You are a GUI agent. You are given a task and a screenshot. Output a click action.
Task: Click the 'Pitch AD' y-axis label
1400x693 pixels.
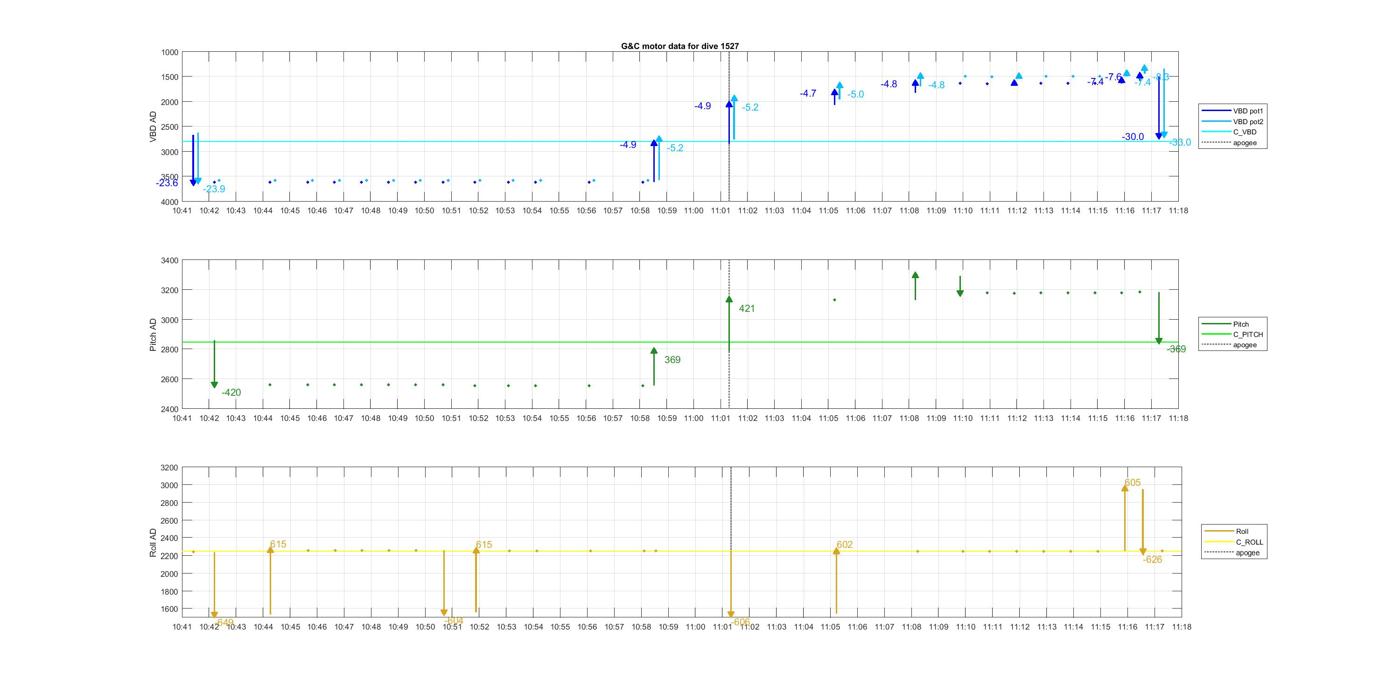(x=153, y=335)
